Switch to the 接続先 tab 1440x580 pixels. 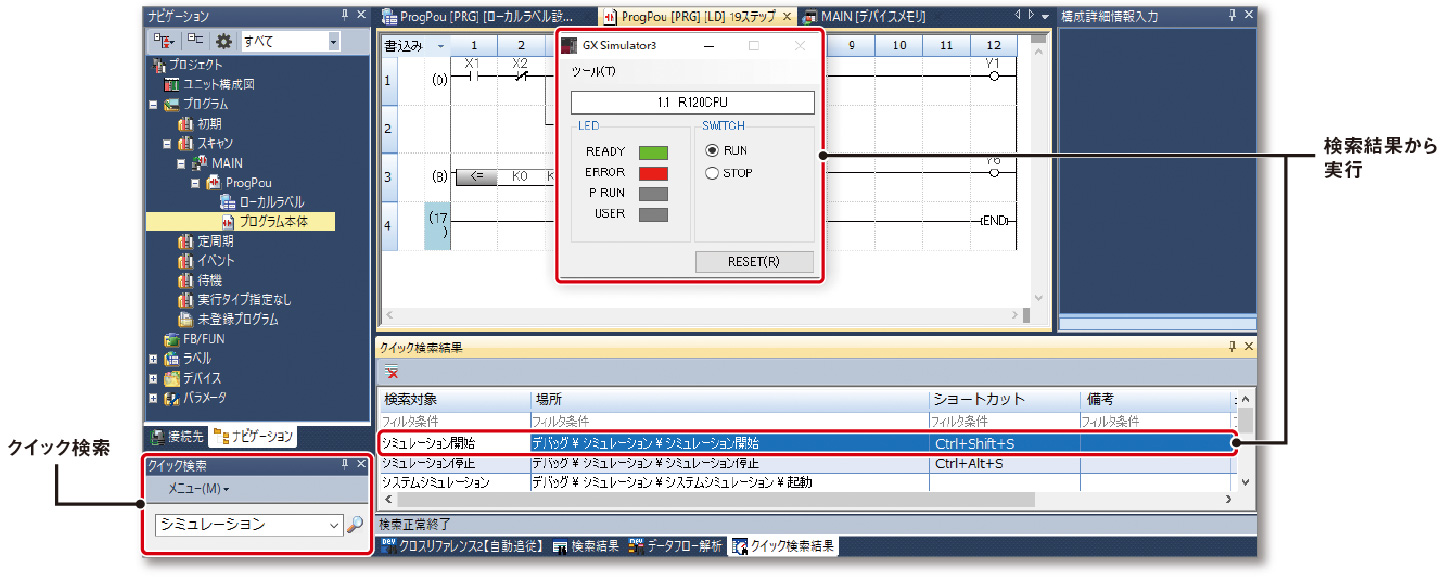(177, 436)
